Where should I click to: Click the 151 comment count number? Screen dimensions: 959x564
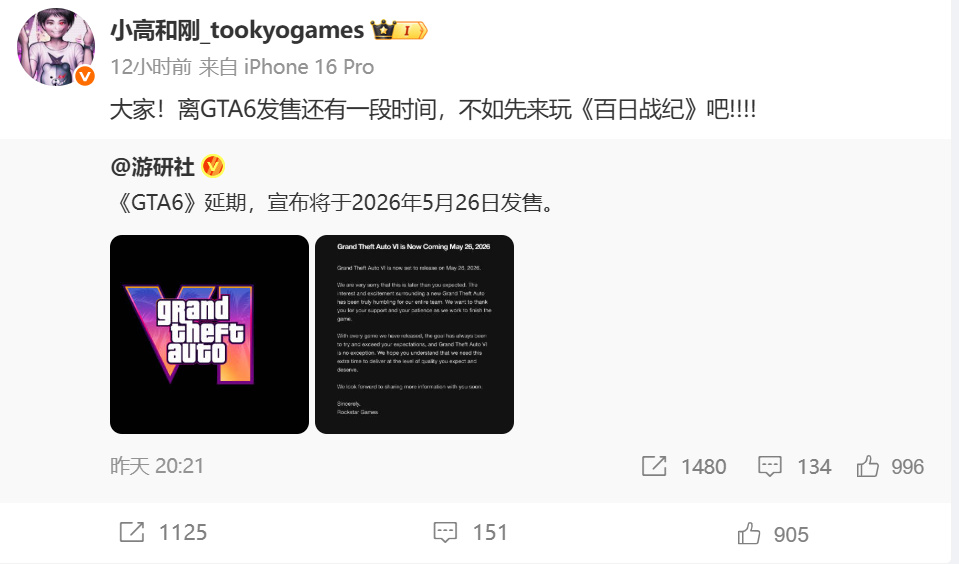click(490, 533)
